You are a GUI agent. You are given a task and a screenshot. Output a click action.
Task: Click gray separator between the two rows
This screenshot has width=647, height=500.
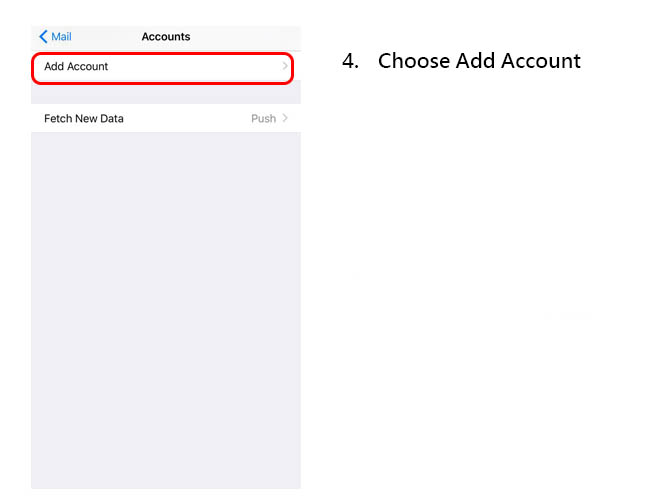click(x=166, y=94)
